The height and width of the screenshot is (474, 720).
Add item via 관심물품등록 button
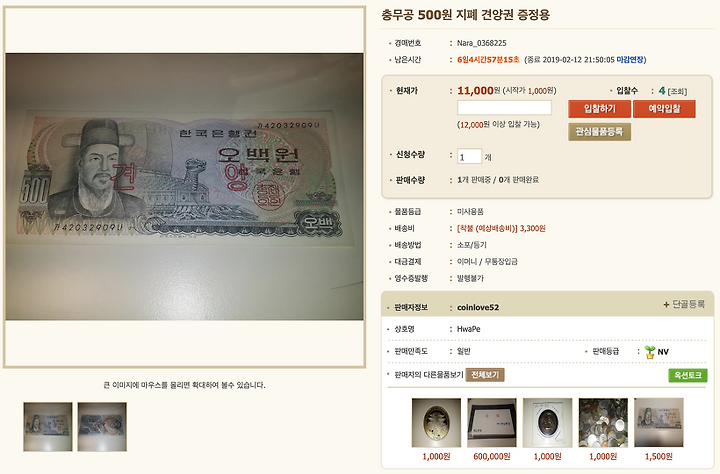[599, 132]
